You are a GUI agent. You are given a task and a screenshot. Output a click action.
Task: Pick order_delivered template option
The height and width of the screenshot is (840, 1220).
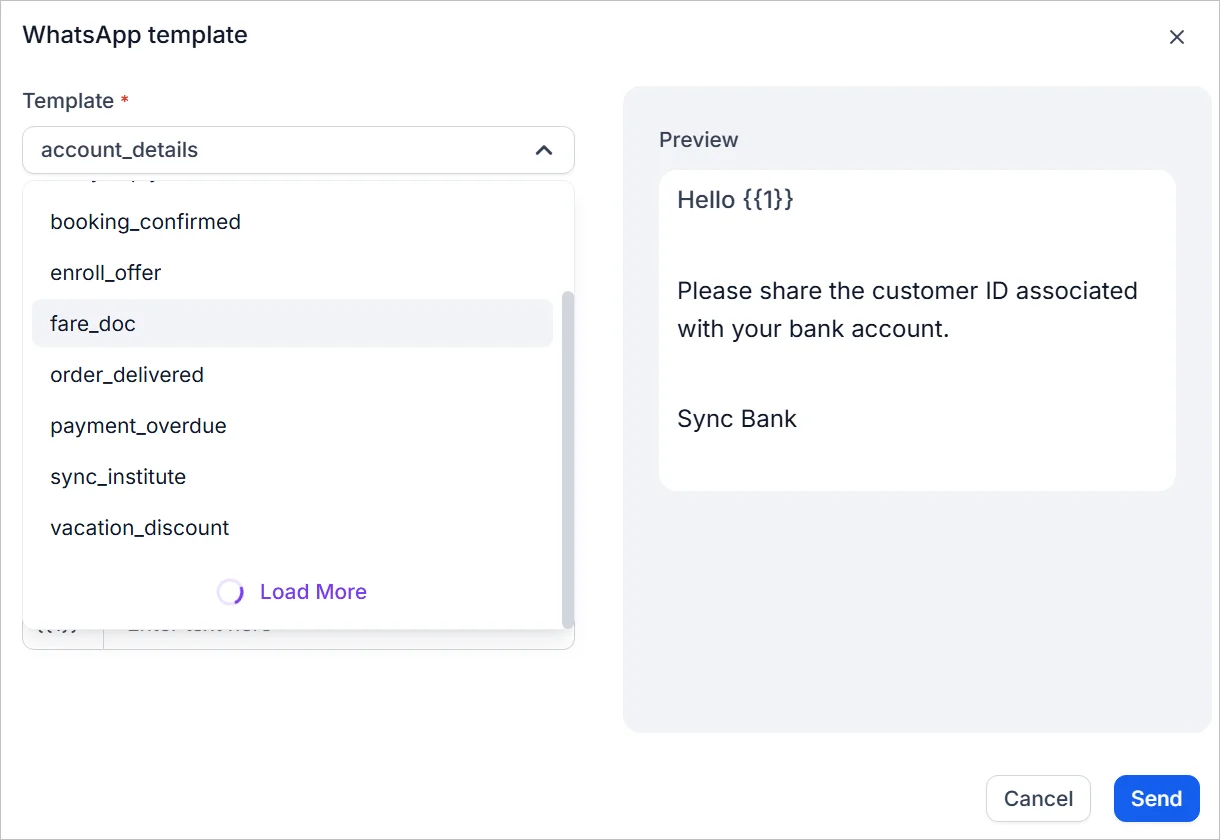127,375
